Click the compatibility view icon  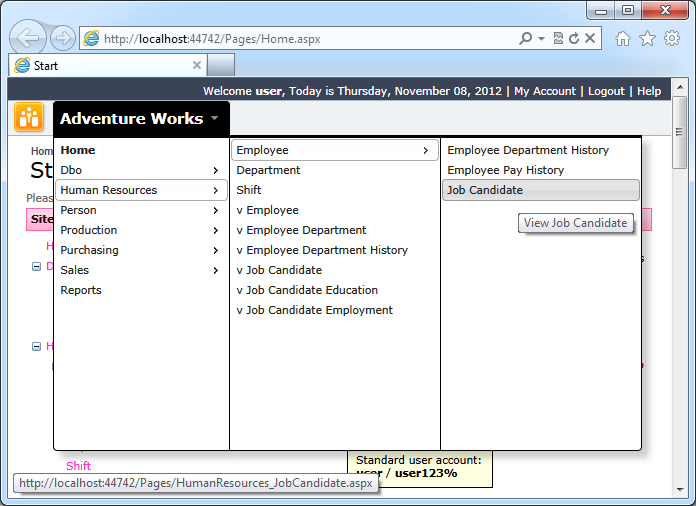pos(558,39)
